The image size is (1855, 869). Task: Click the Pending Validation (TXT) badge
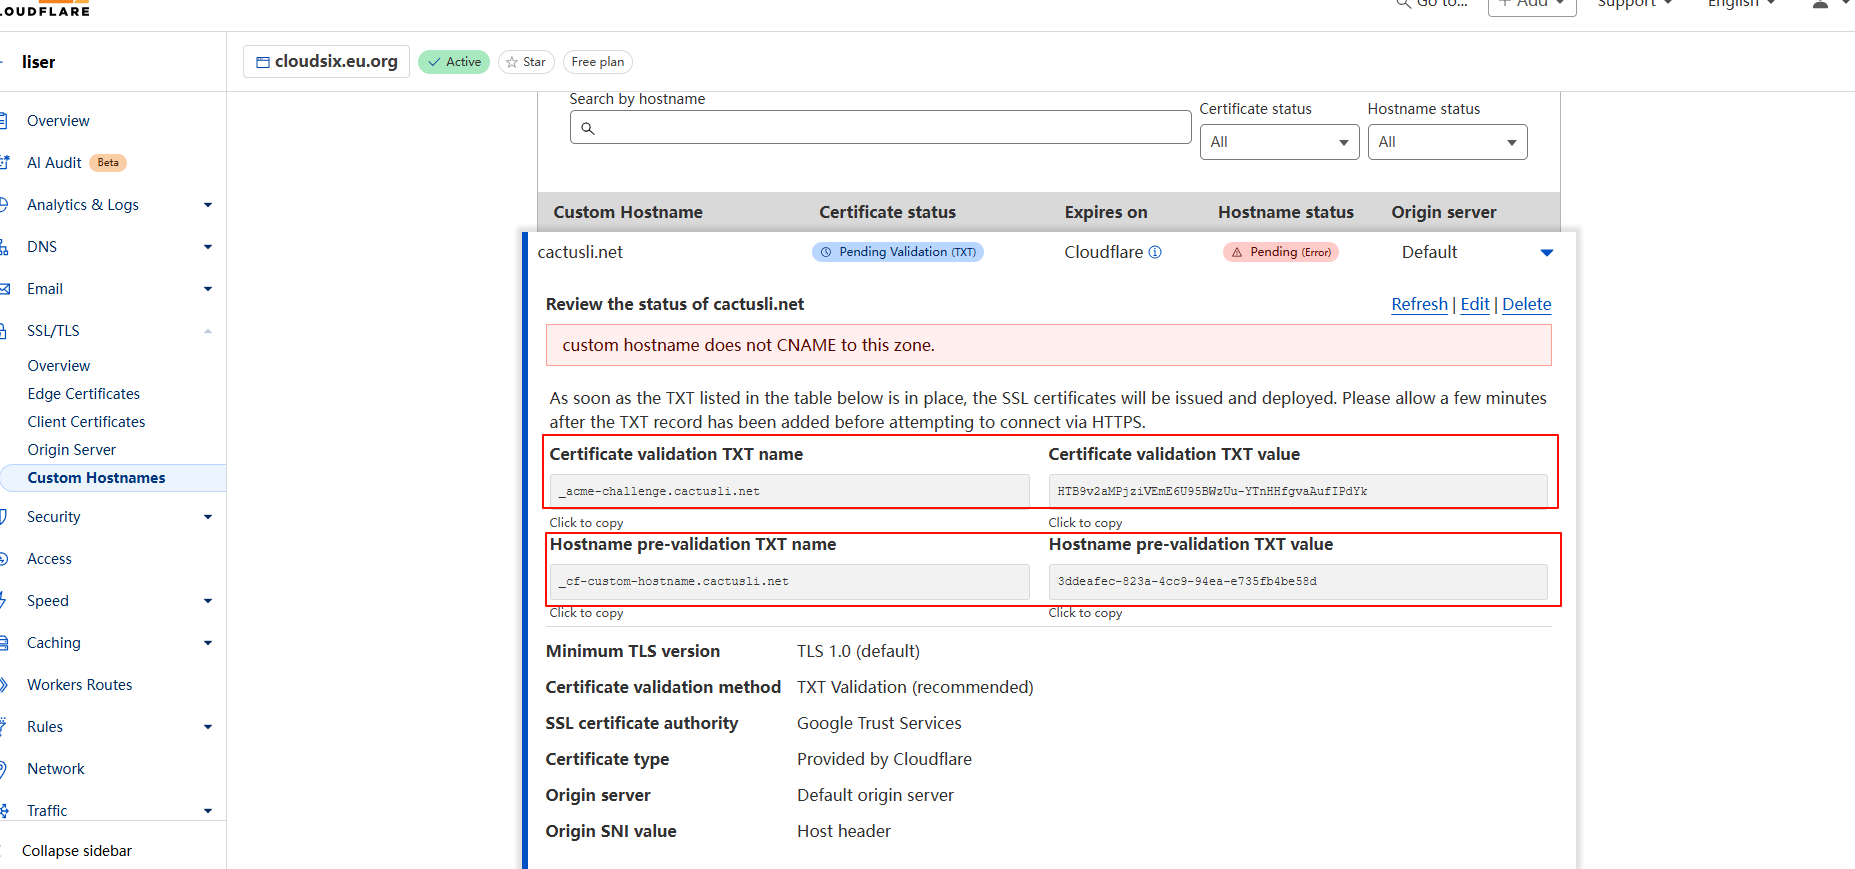coord(898,252)
